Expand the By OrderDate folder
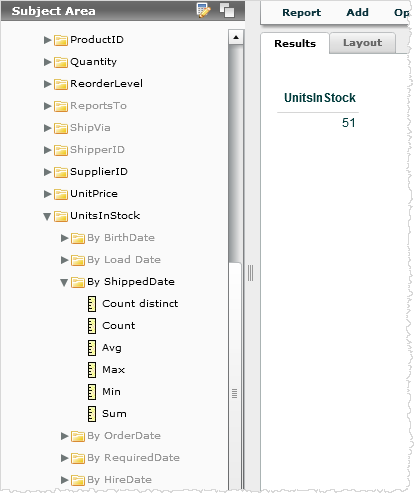Screen dimensions: 414x495 click(x=65, y=436)
